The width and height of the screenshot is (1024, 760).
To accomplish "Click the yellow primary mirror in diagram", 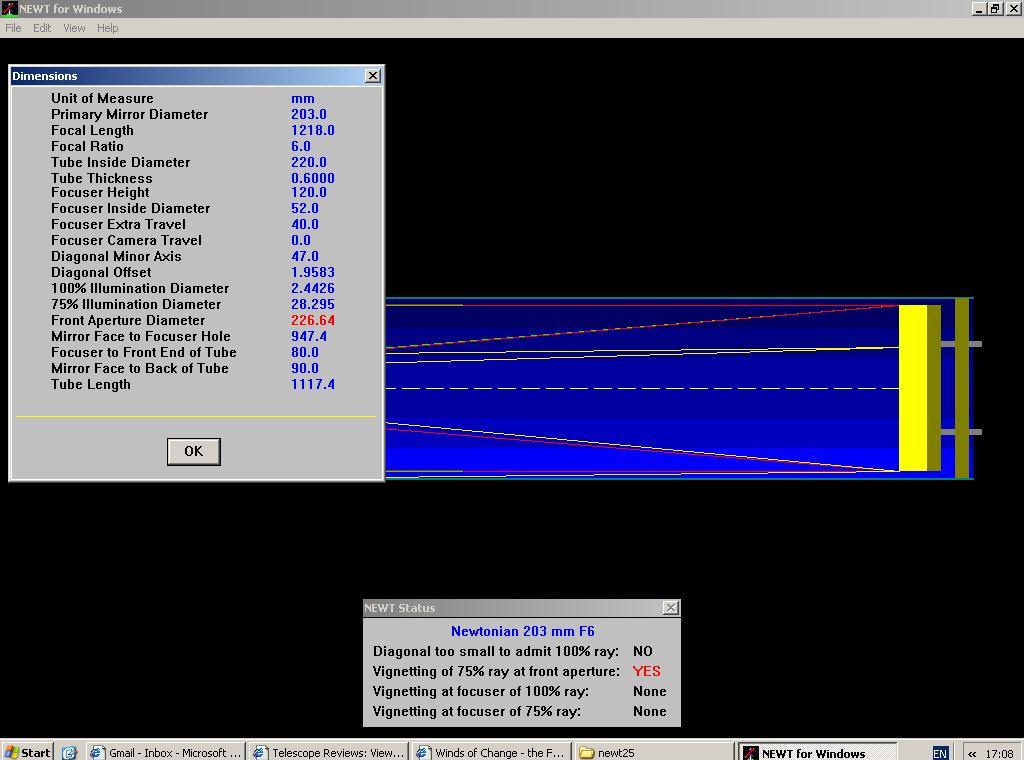I will tap(913, 388).
